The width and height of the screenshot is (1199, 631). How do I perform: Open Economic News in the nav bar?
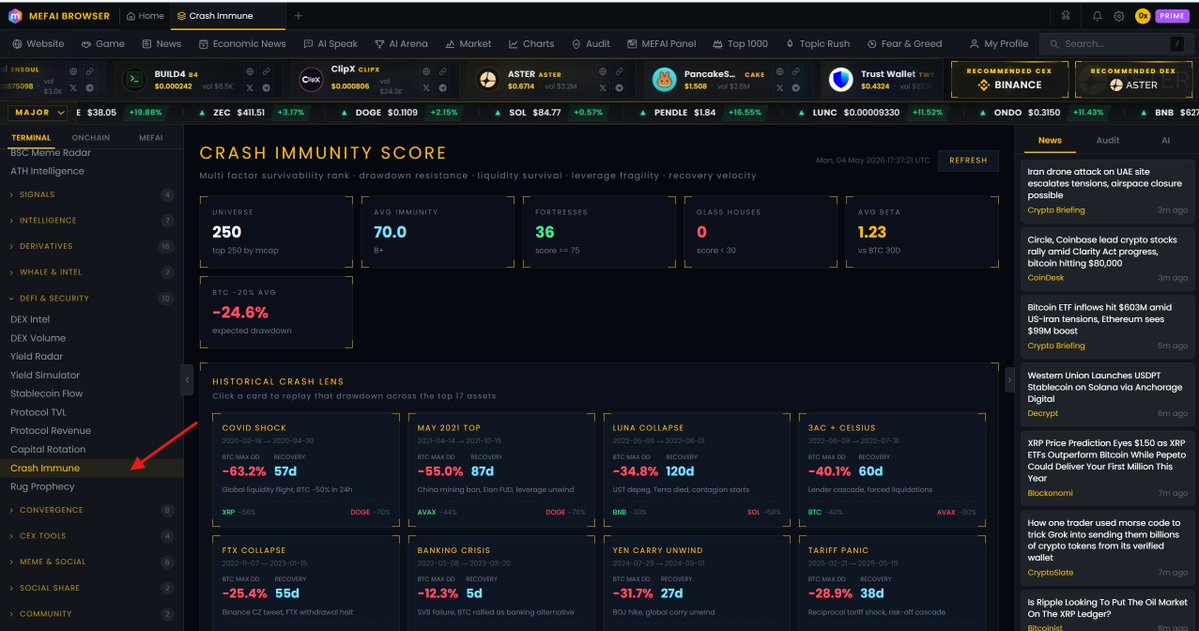(x=242, y=44)
